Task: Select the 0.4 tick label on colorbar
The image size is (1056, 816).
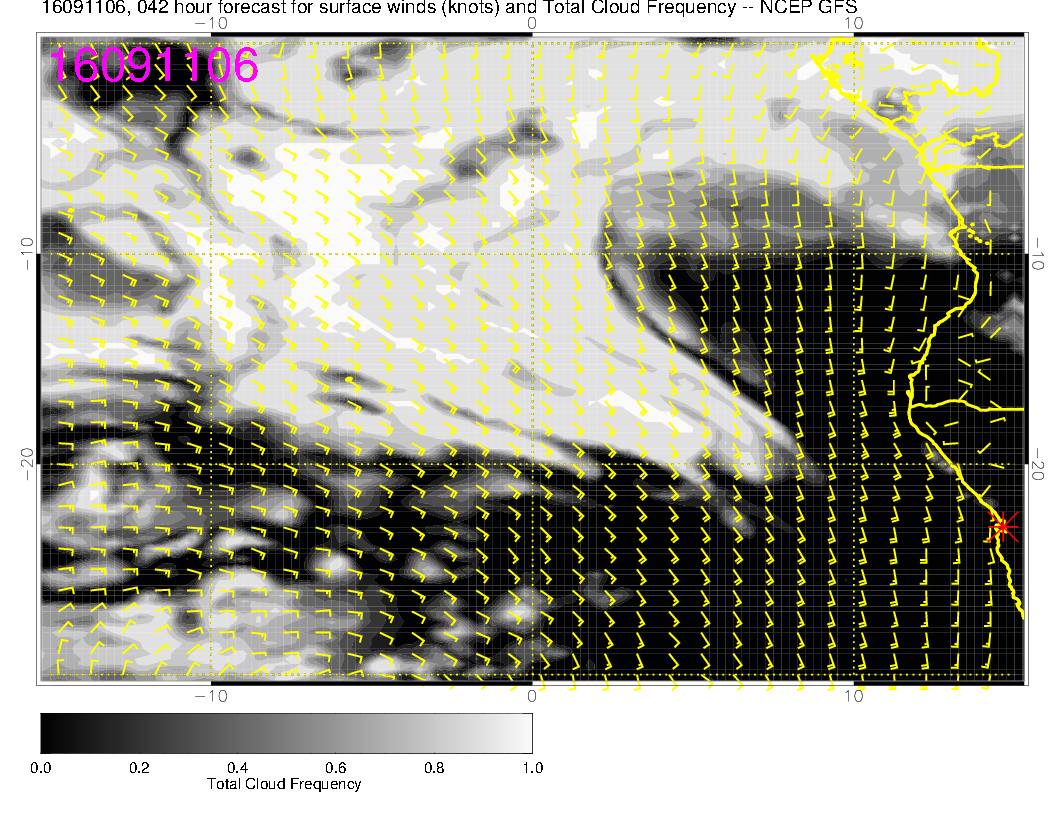Action: click(x=237, y=768)
